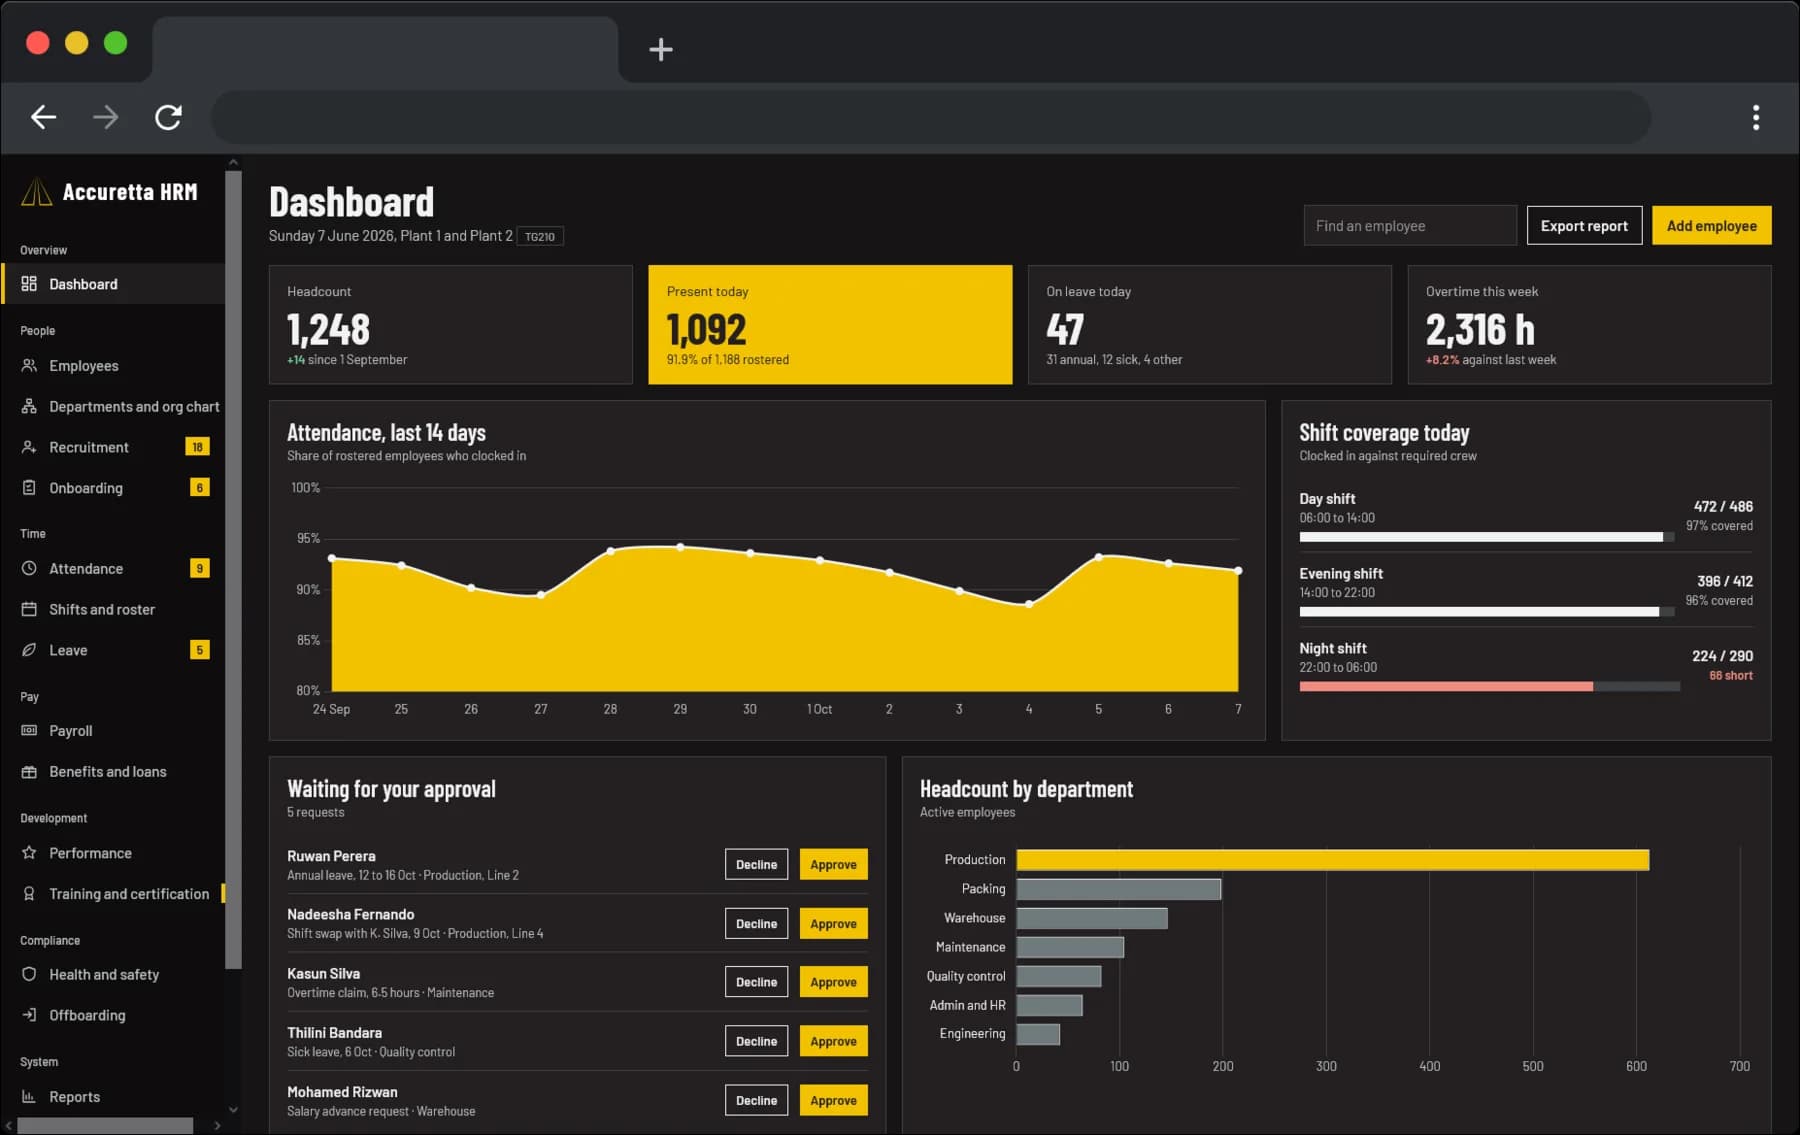Click the Export report button
The height and width of the screenshot is (1135, 1800).
click(1584, 226)
